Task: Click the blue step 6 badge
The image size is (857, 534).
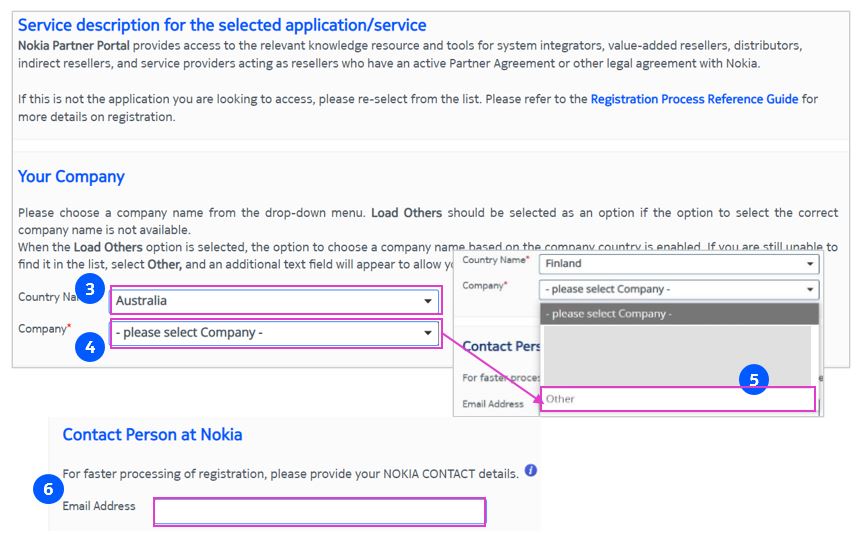Action: click(46, 489)
